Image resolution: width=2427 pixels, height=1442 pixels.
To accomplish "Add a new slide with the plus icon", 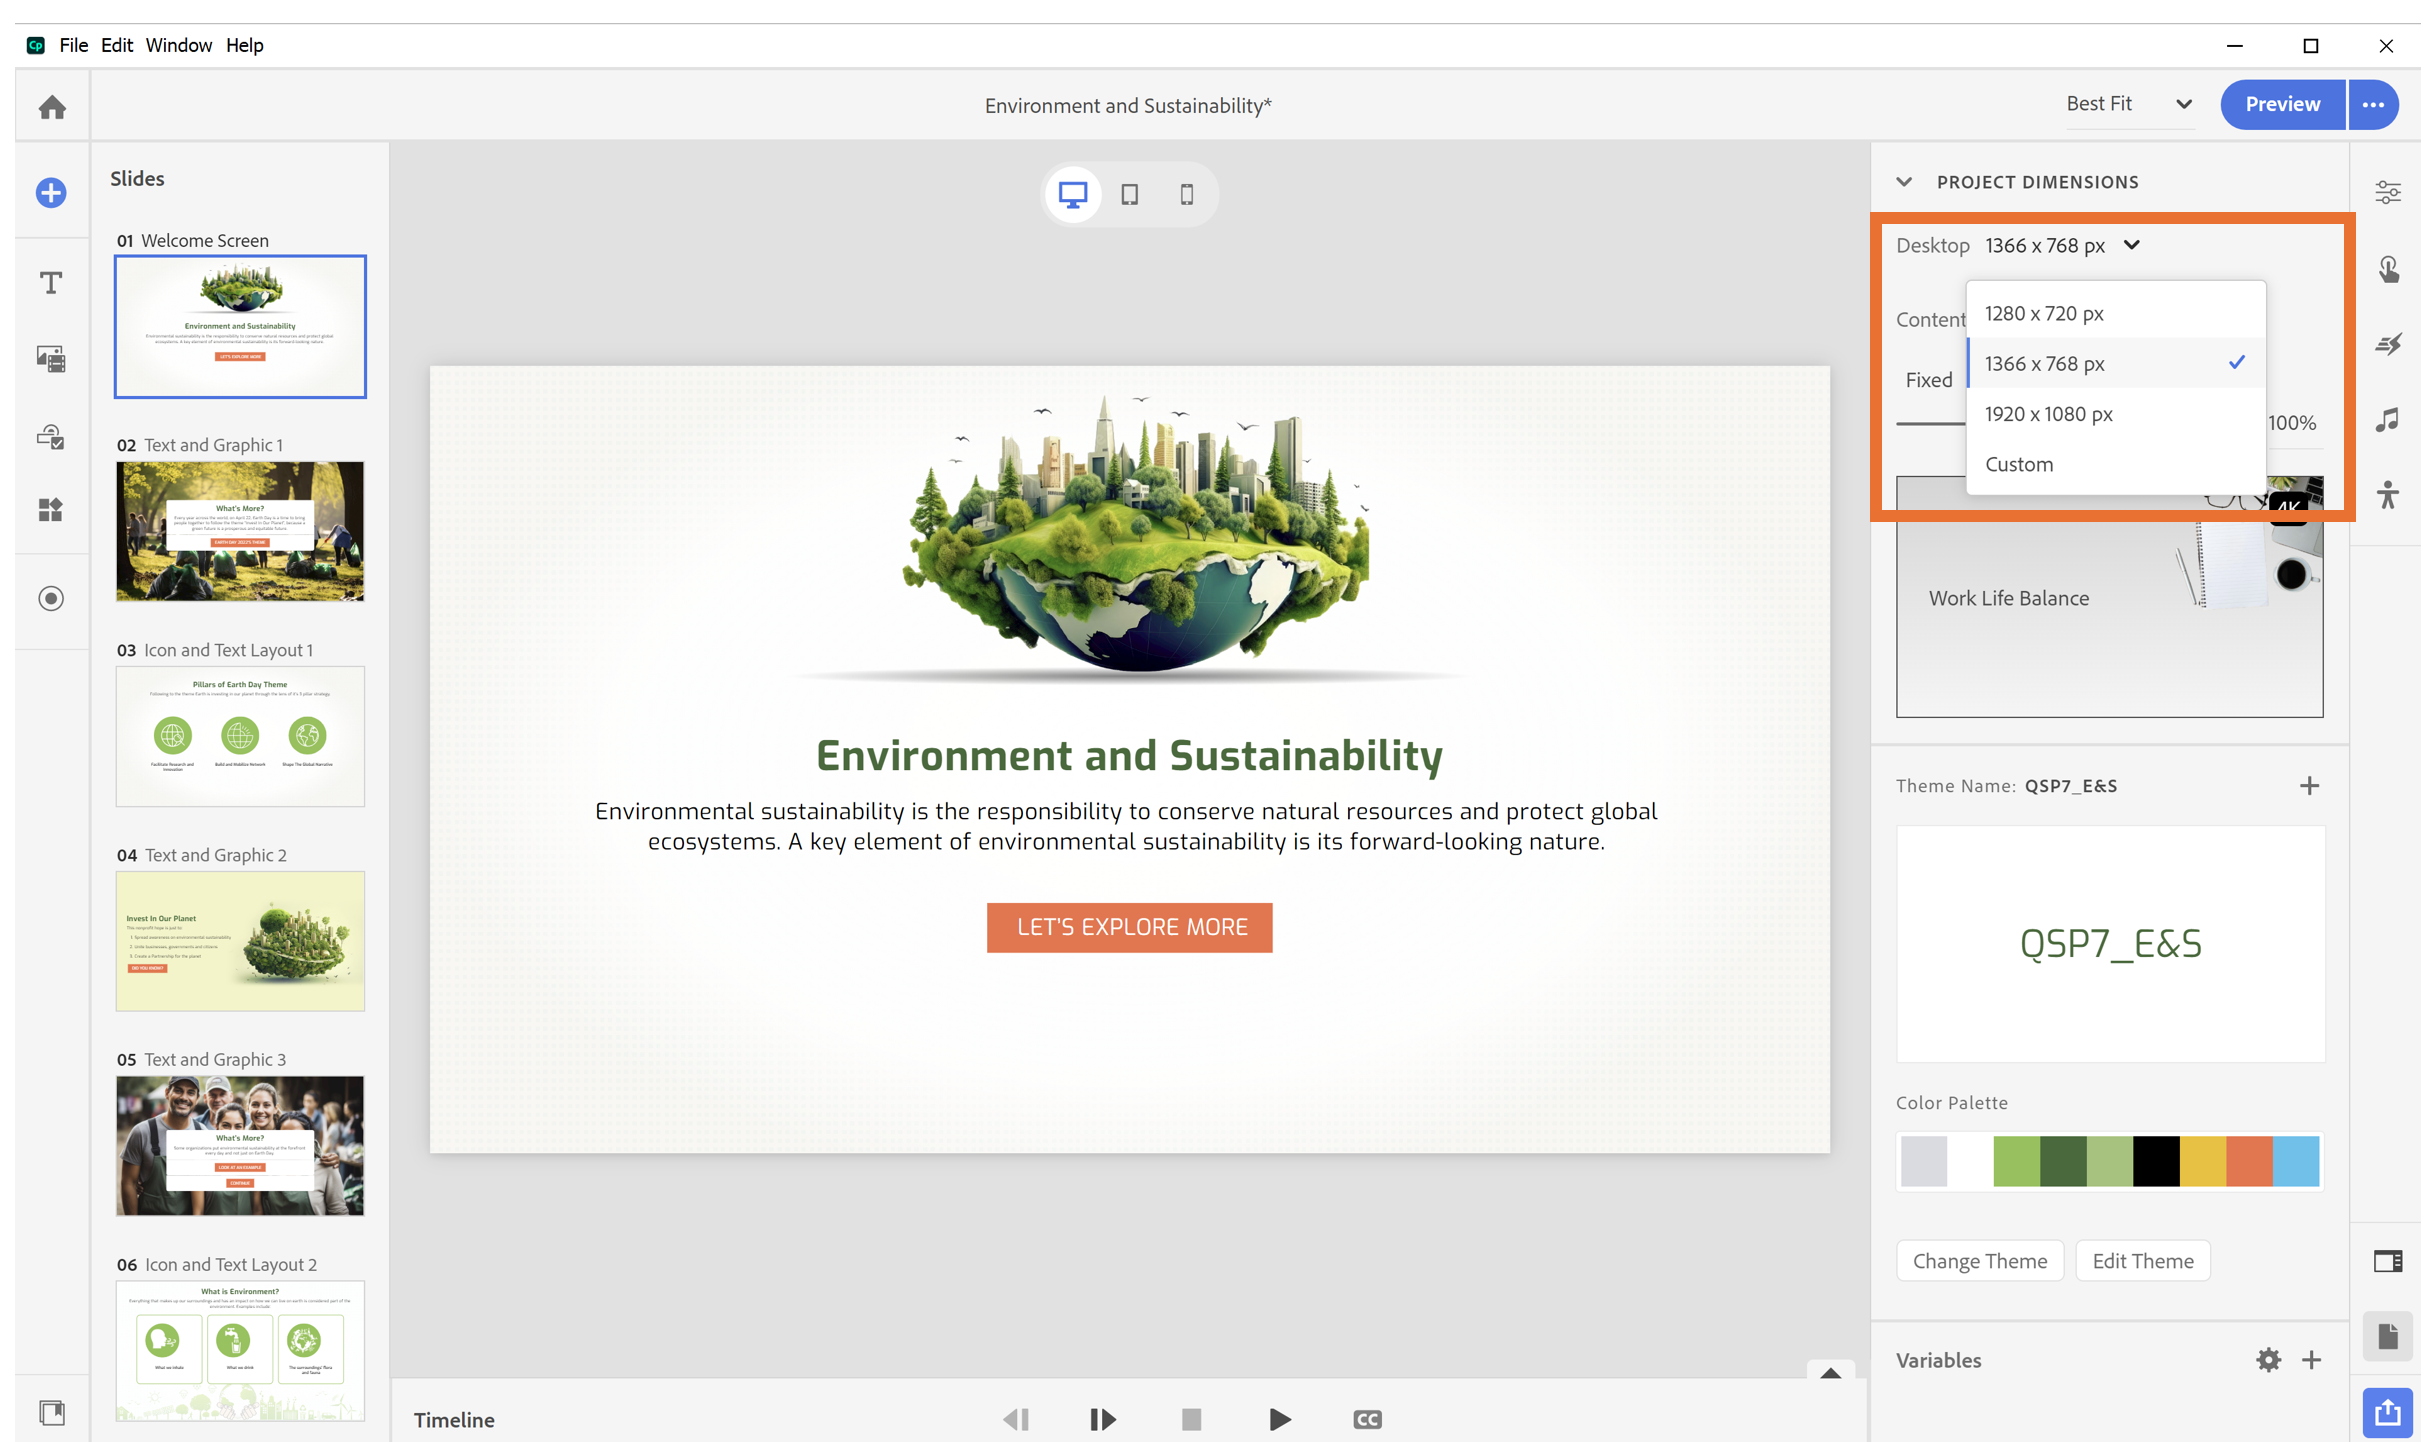I will [50, 193].
